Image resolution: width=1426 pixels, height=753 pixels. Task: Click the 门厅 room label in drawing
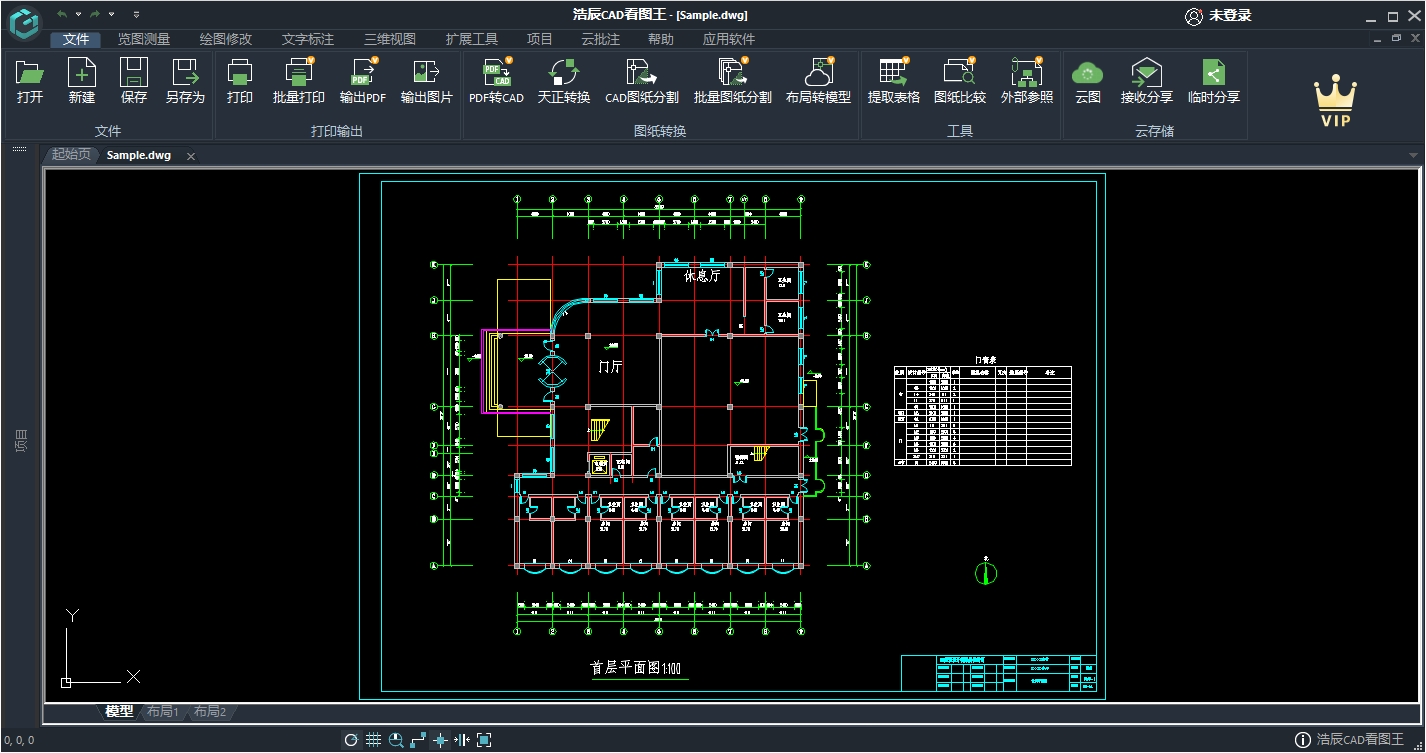[611, 367]
